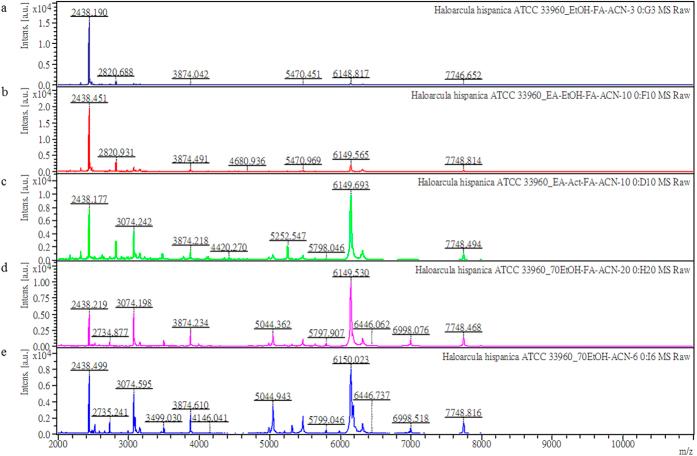The width and height of the screenshot is (697, 456).
Task: Click the 10000 tick on the m/z axis
Action: (622, 444)
